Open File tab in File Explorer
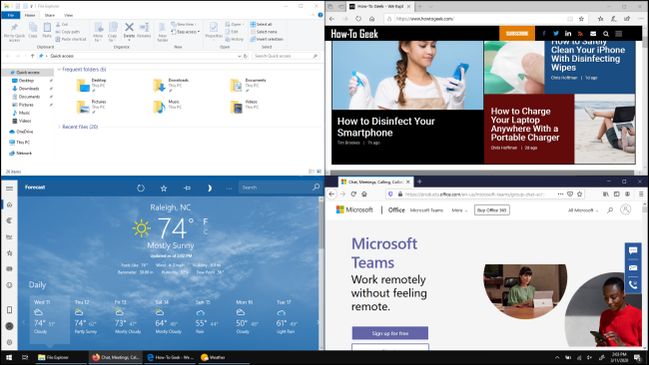Image resolution: width=649 pixels, height=365 pixels. (x=11, y=15)
